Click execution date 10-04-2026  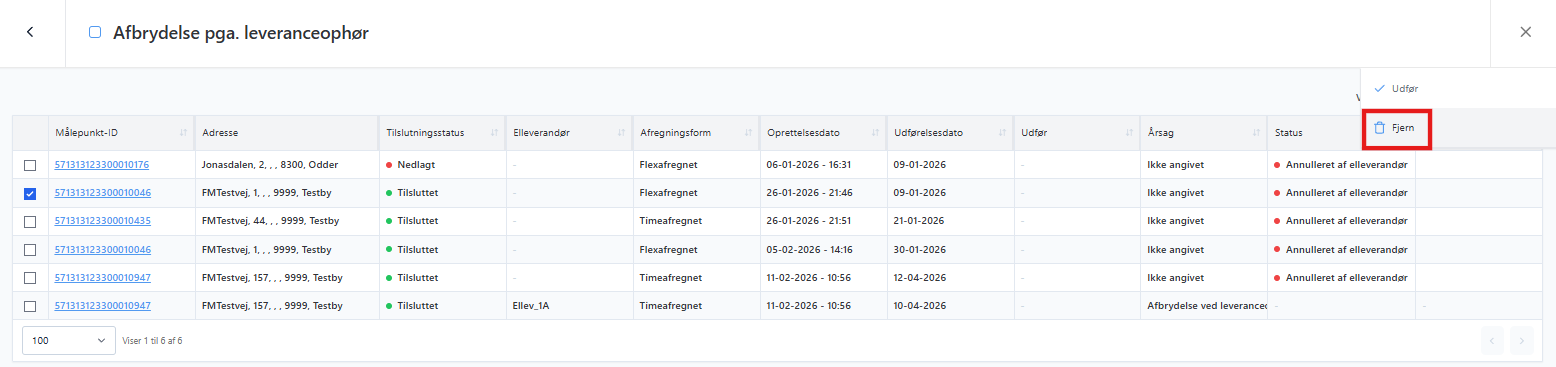click(x=919, y=305)
